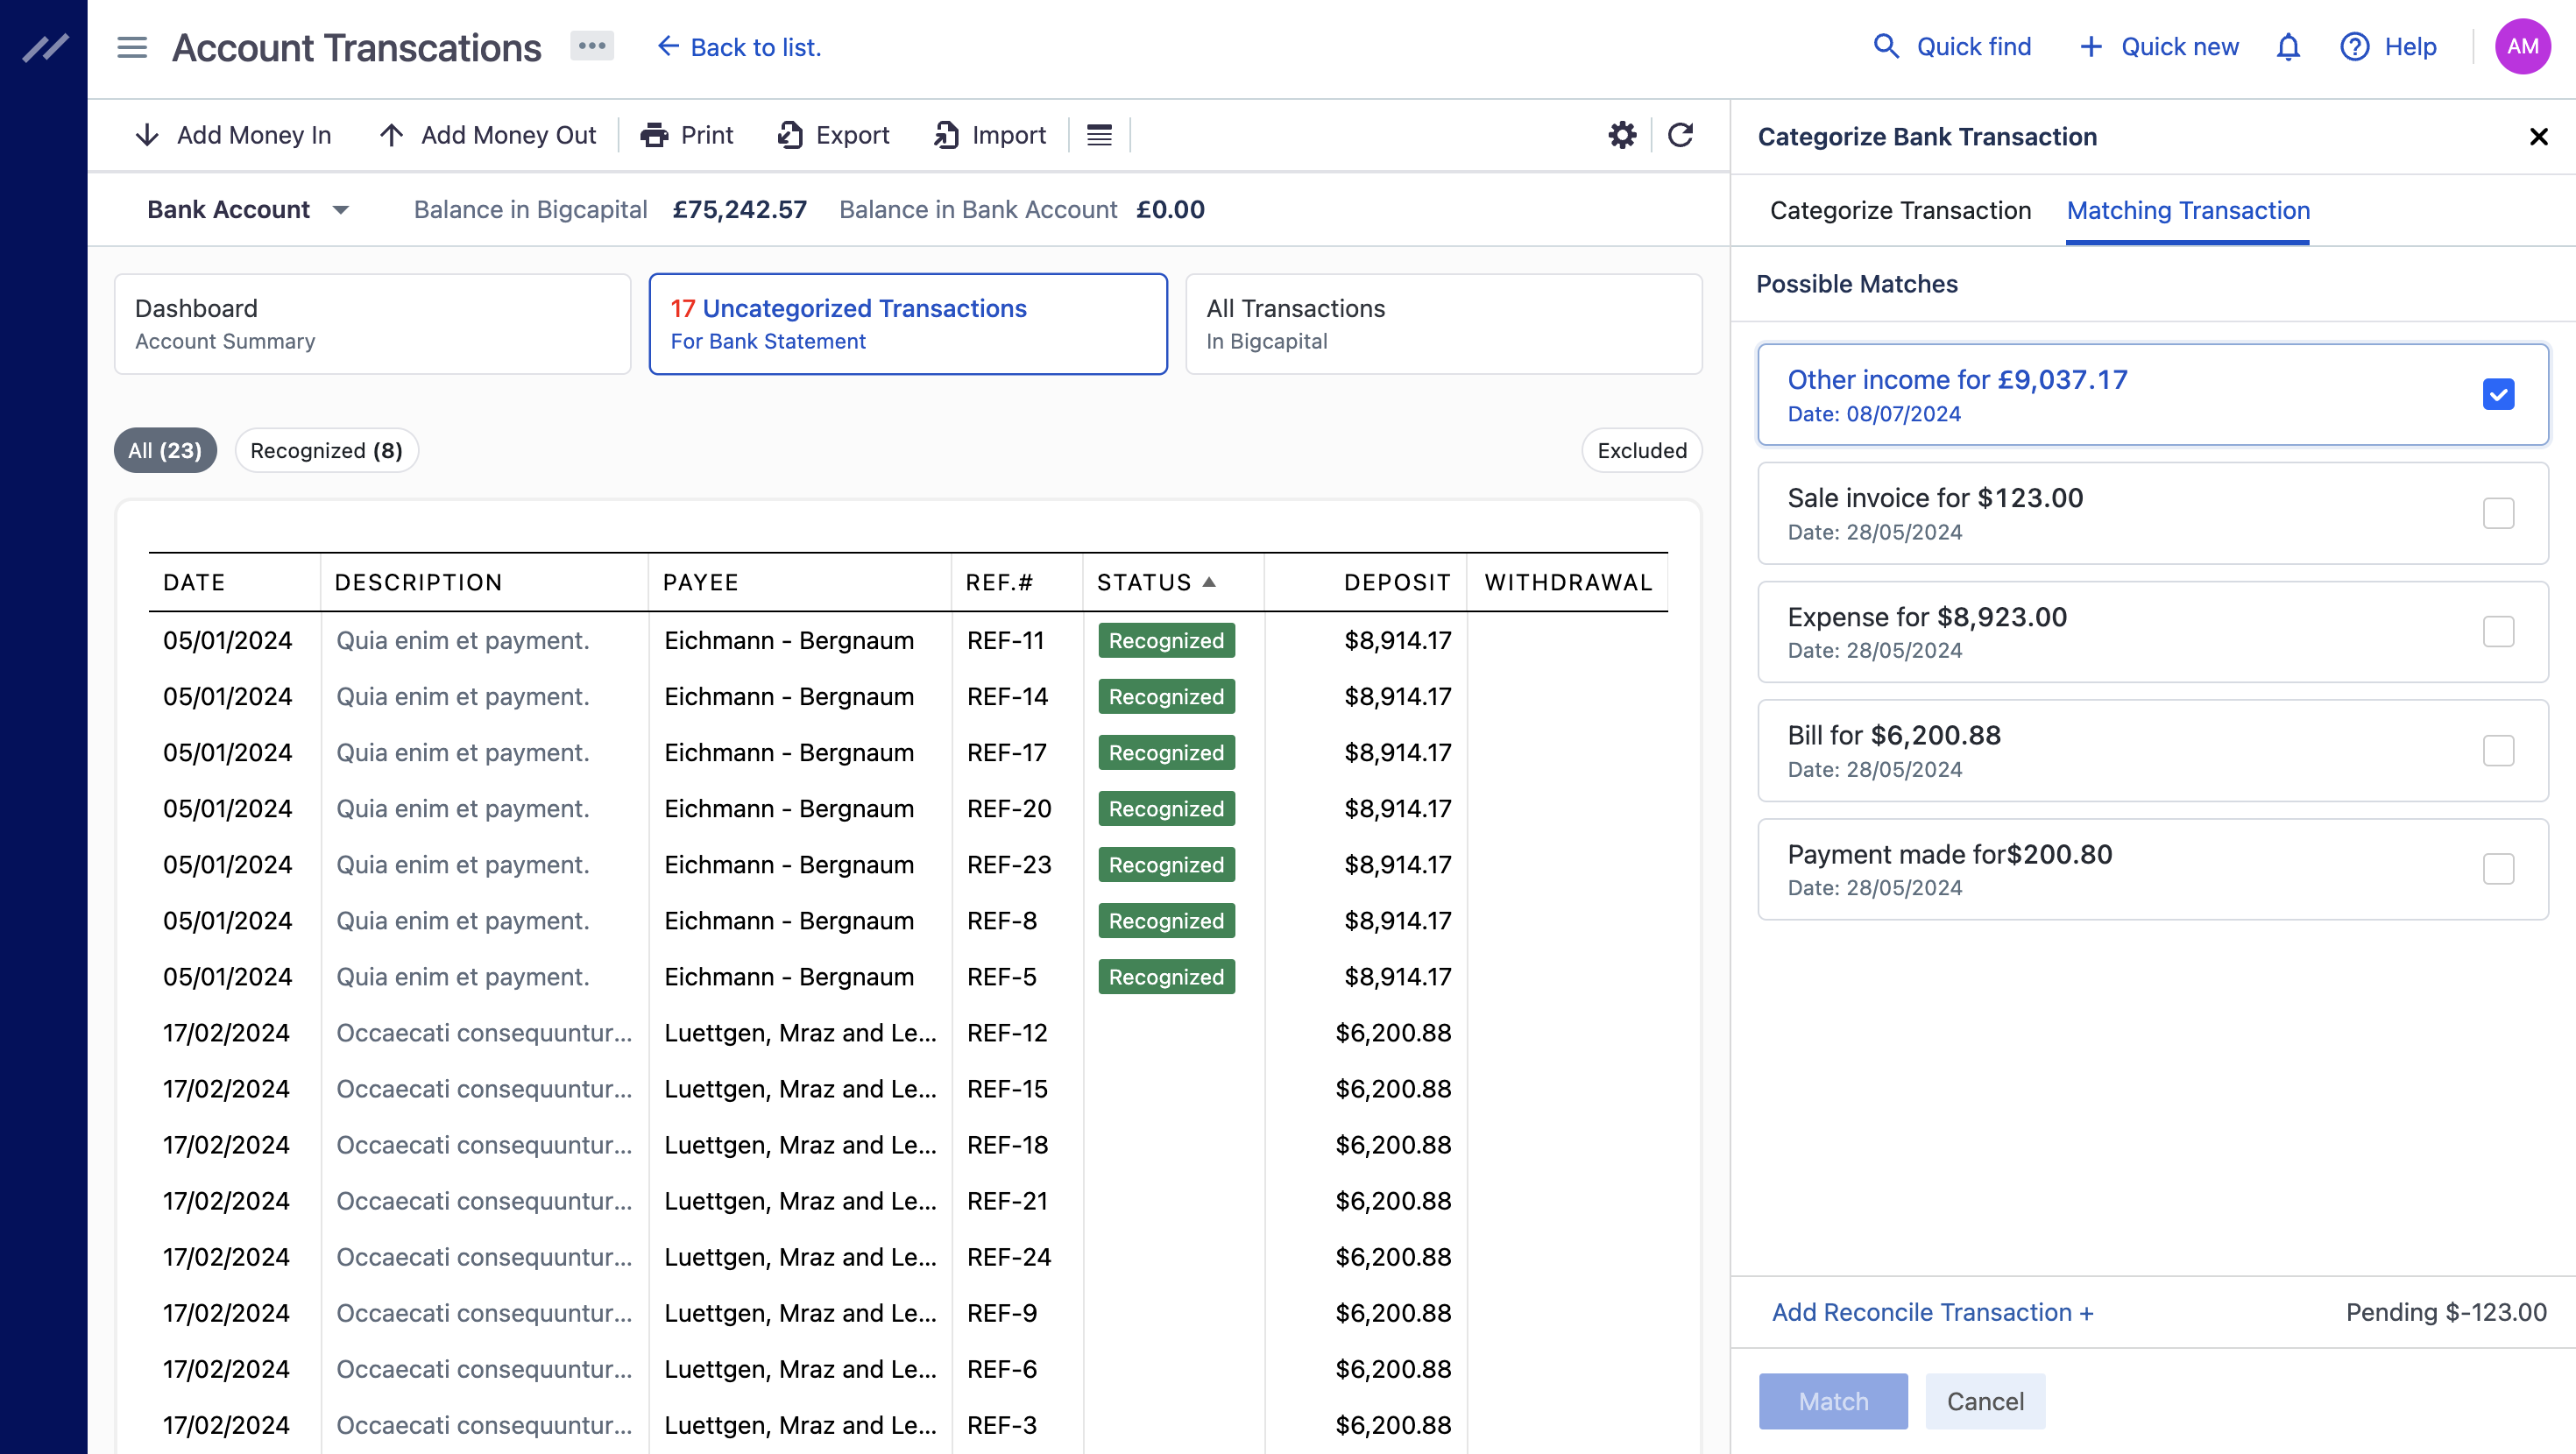Sort by WITHDRAWAL column header
The width and height of the screenshot is (2576, 1454).
pos(1568,582)
